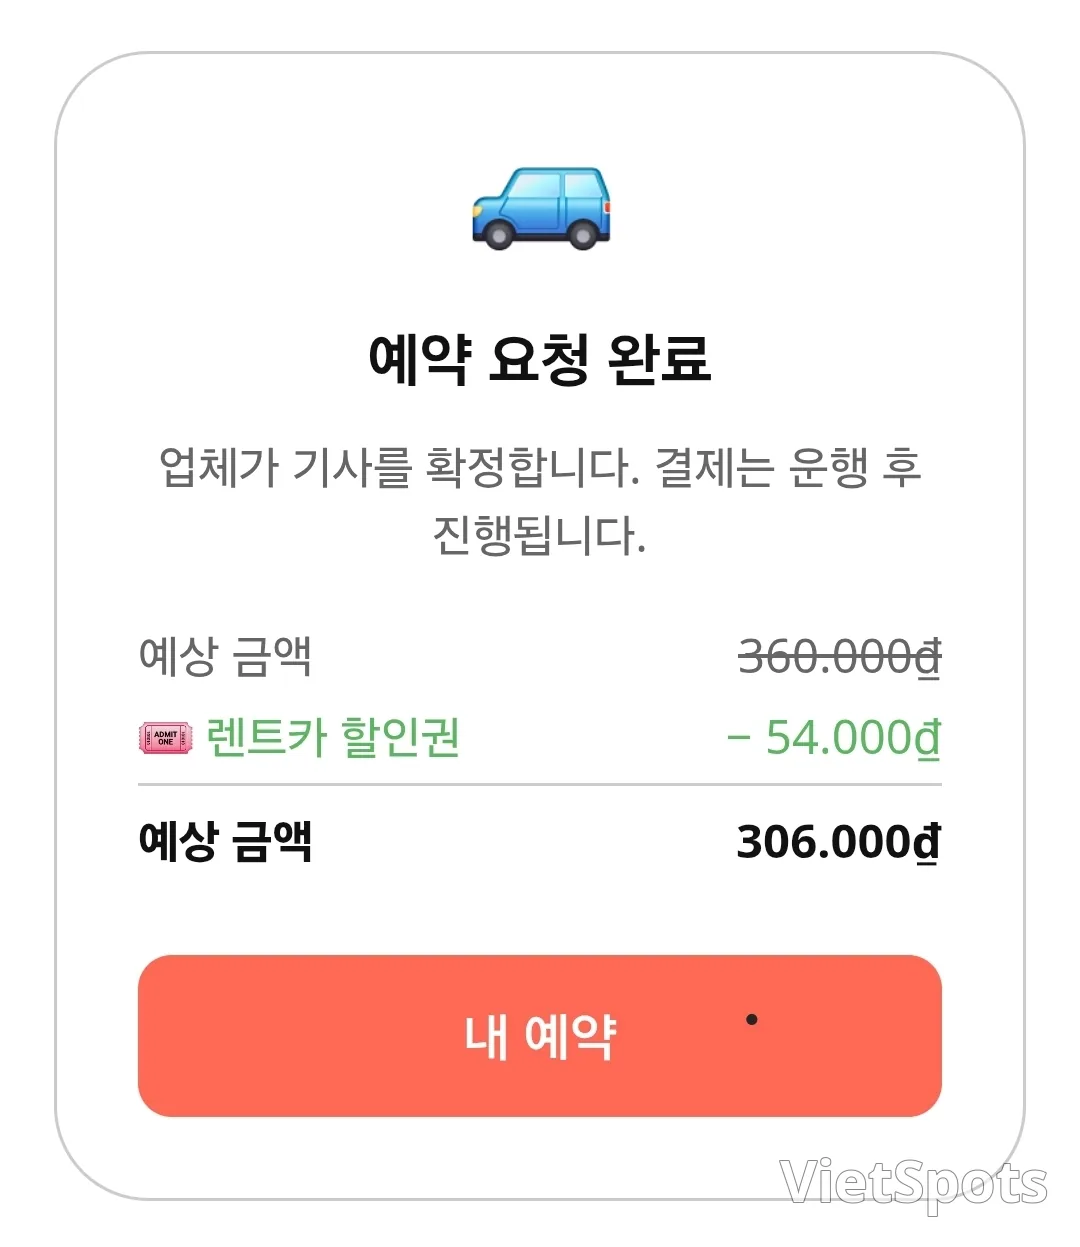Click the struck-through 360.000đ price
1080x1247 pixels.
pos(840,657)
